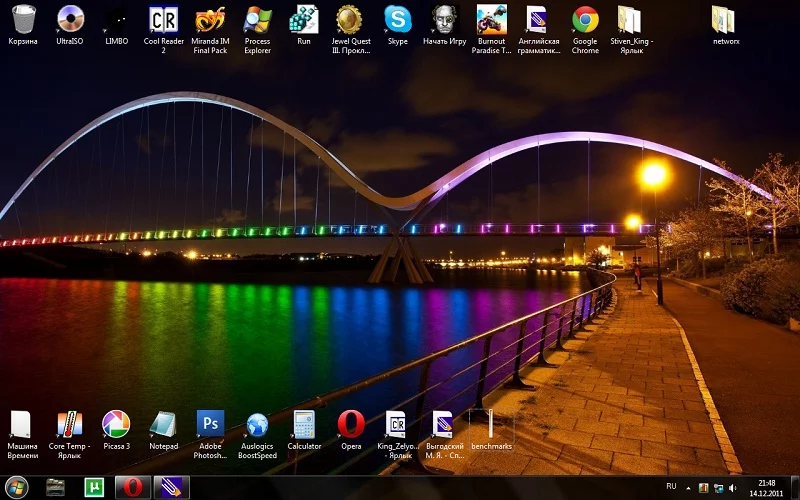Select the networx folder on desktop
The height and width of the screenshot is (500, 800).
point(726,20)
